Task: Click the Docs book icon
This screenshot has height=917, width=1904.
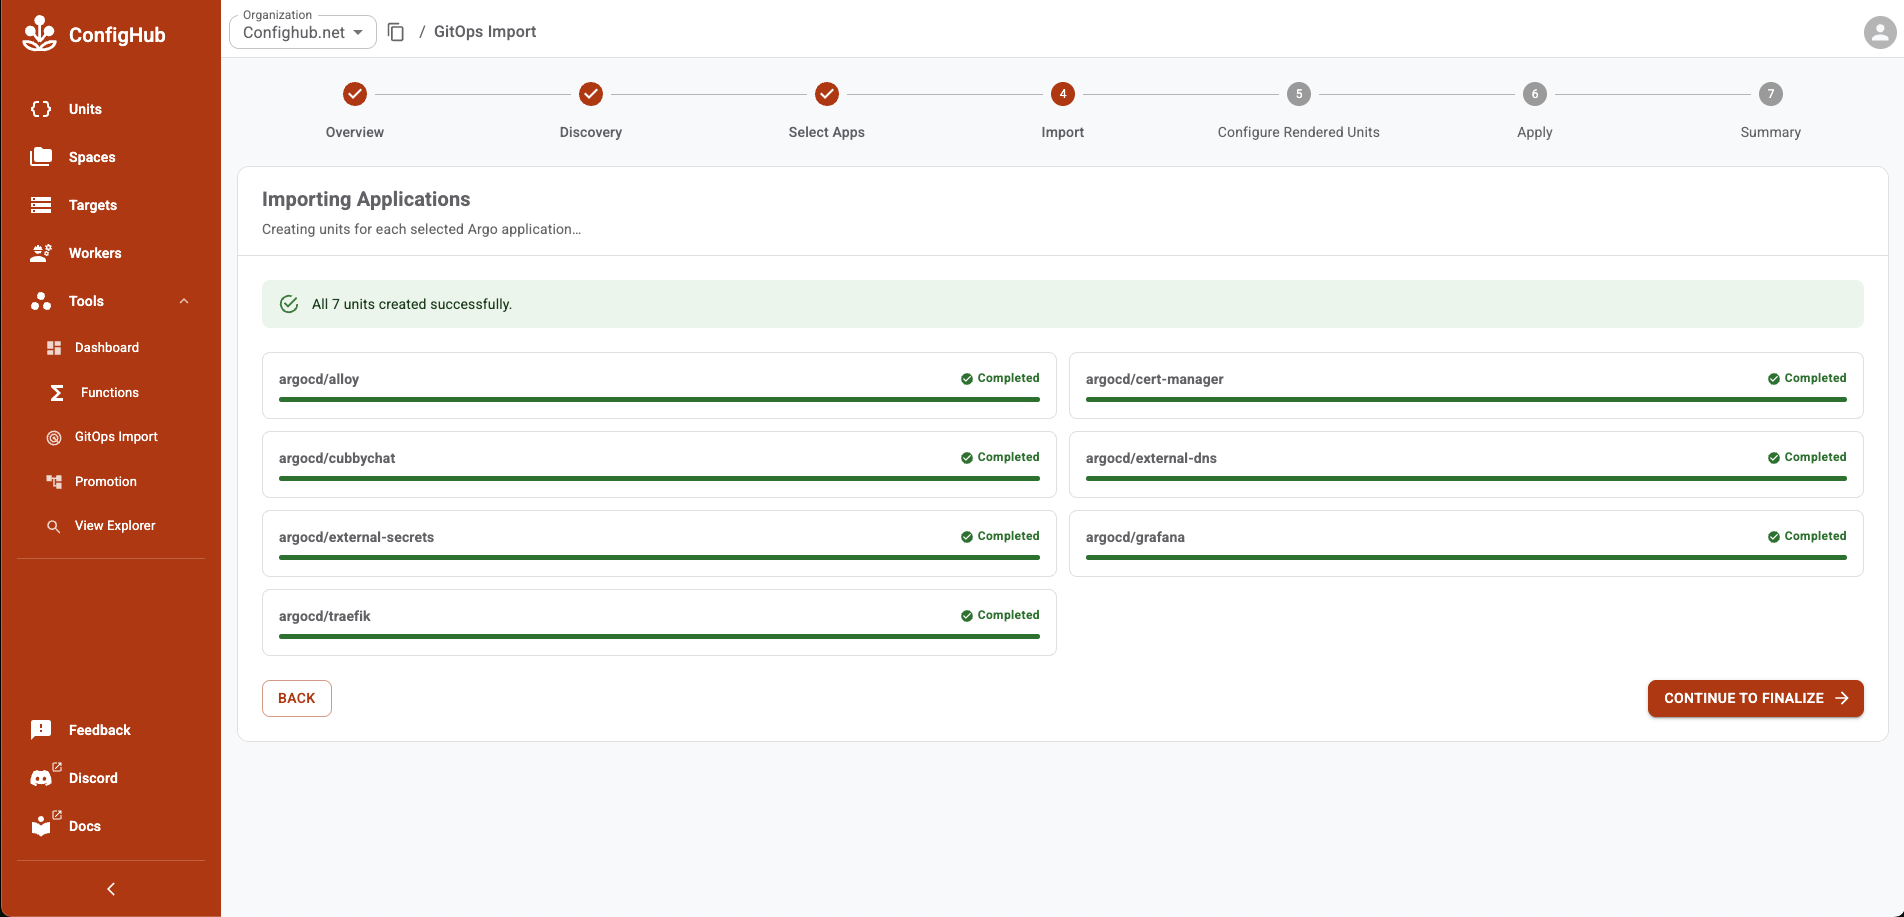Action: (41, 826)
